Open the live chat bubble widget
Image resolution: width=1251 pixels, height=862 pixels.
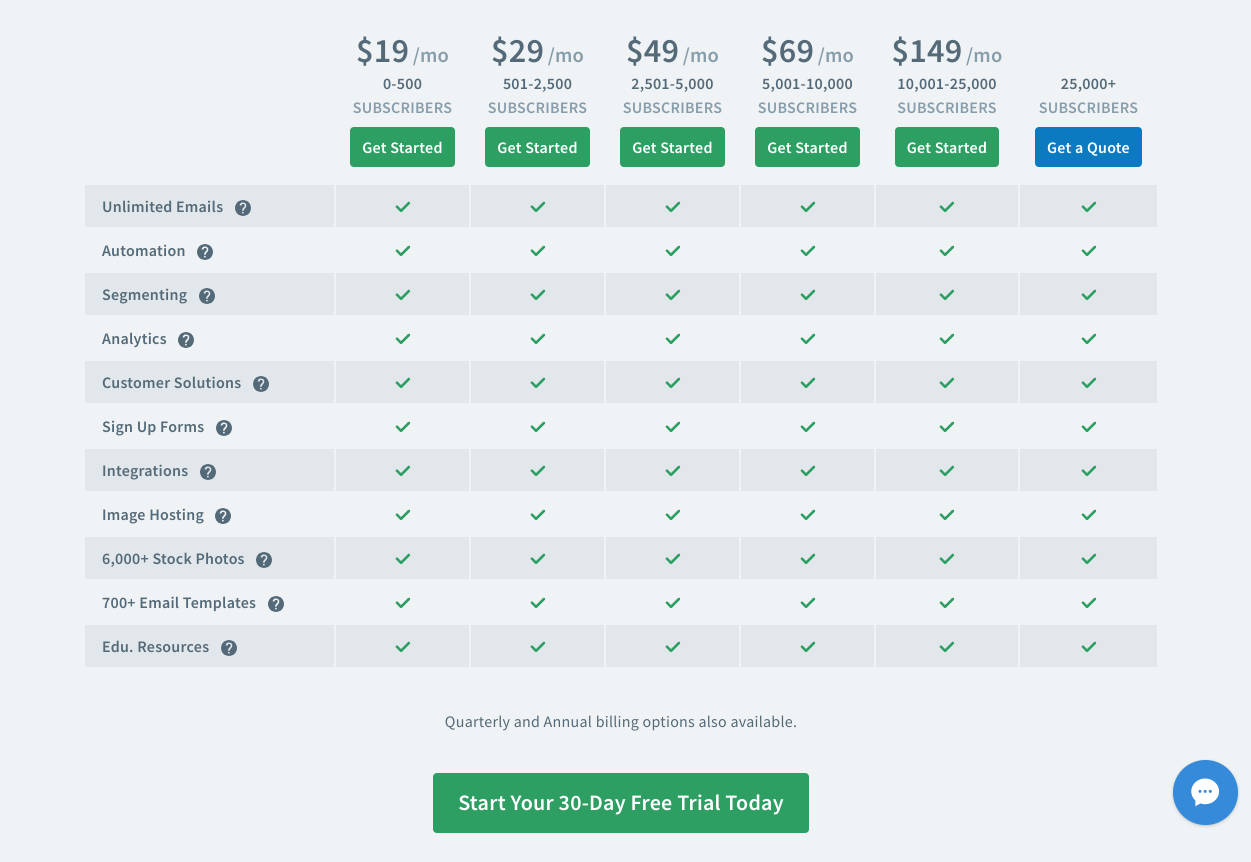tap(1205, 792)
